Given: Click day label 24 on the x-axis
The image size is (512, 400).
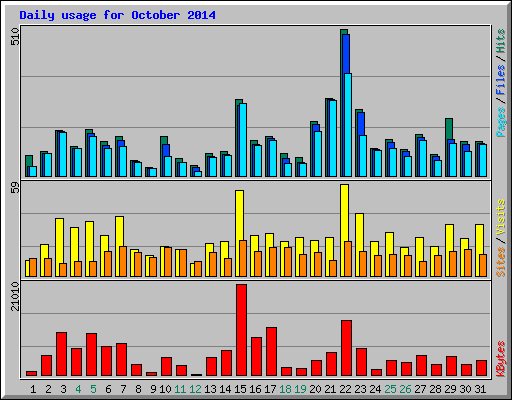Looking at the screenshot, I should tap(375, 389).
